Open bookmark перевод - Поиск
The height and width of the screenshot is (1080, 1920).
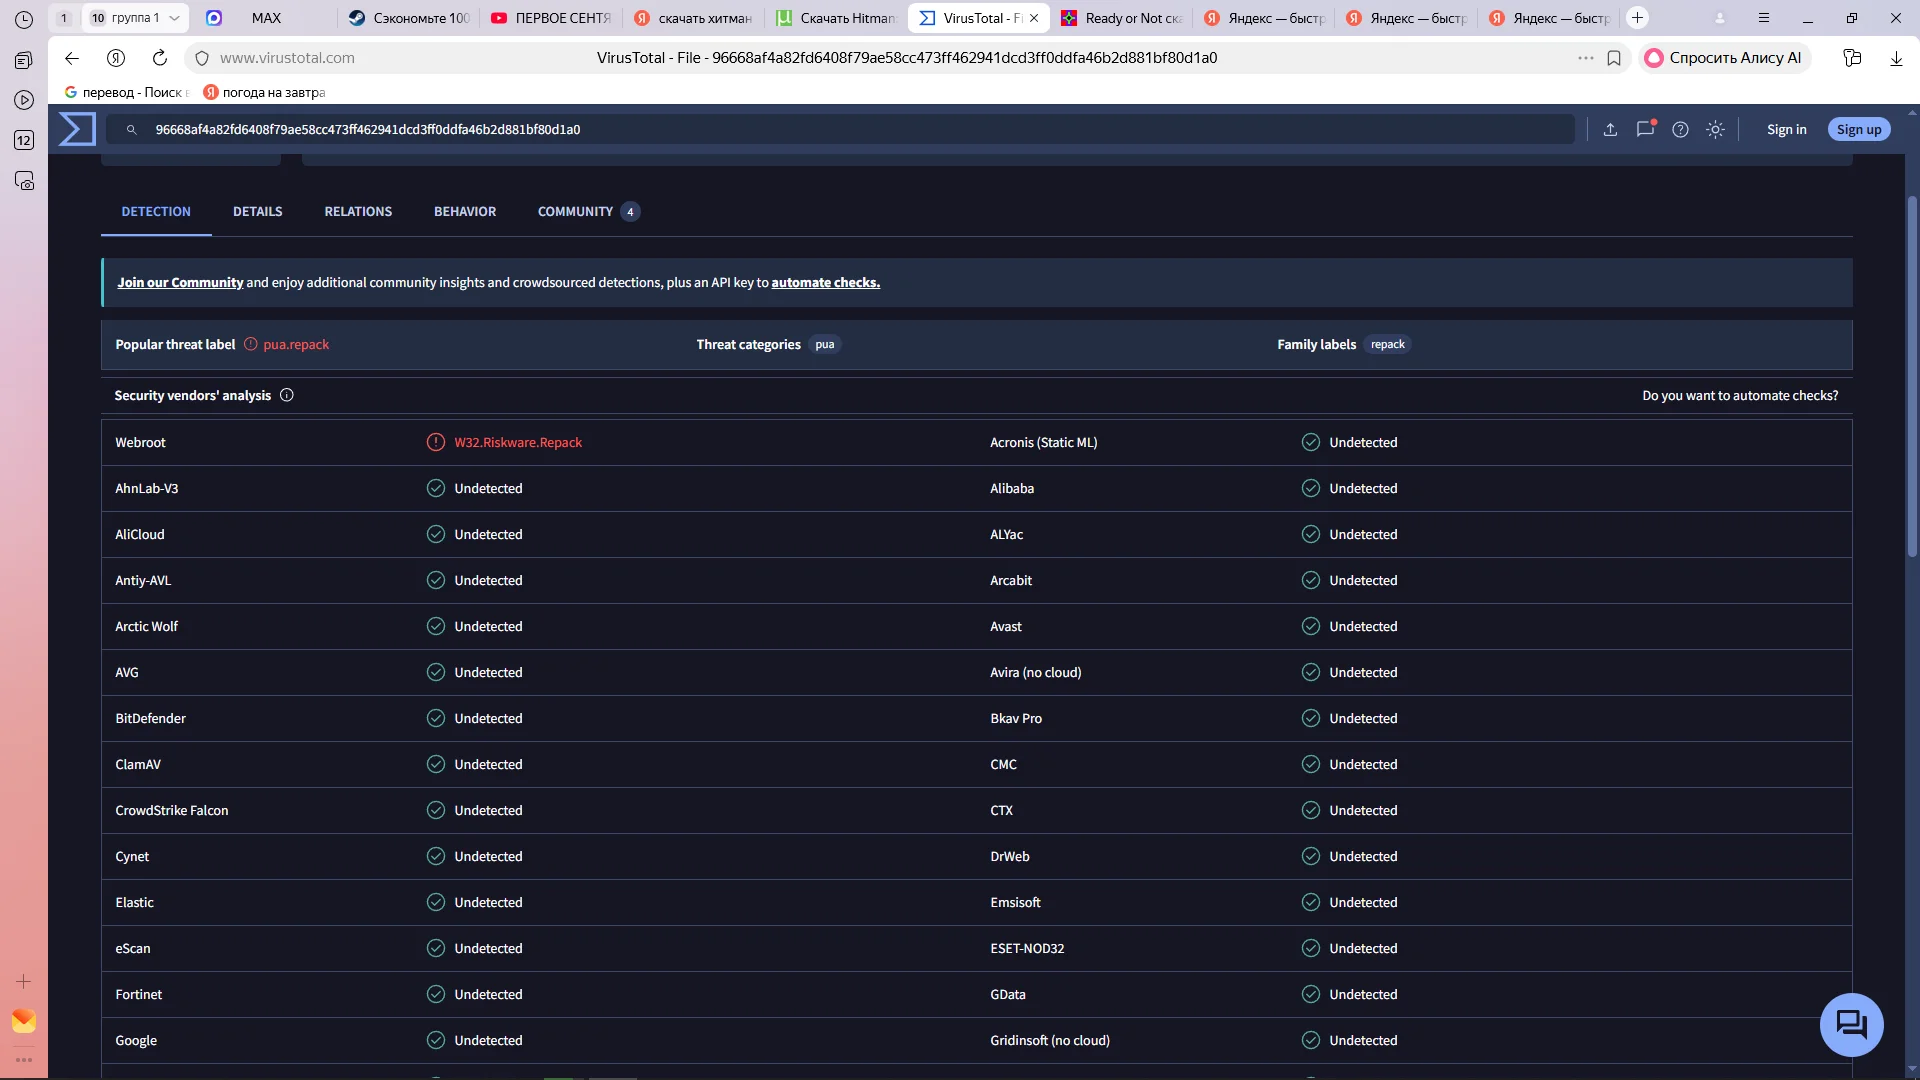pos(126,92)
